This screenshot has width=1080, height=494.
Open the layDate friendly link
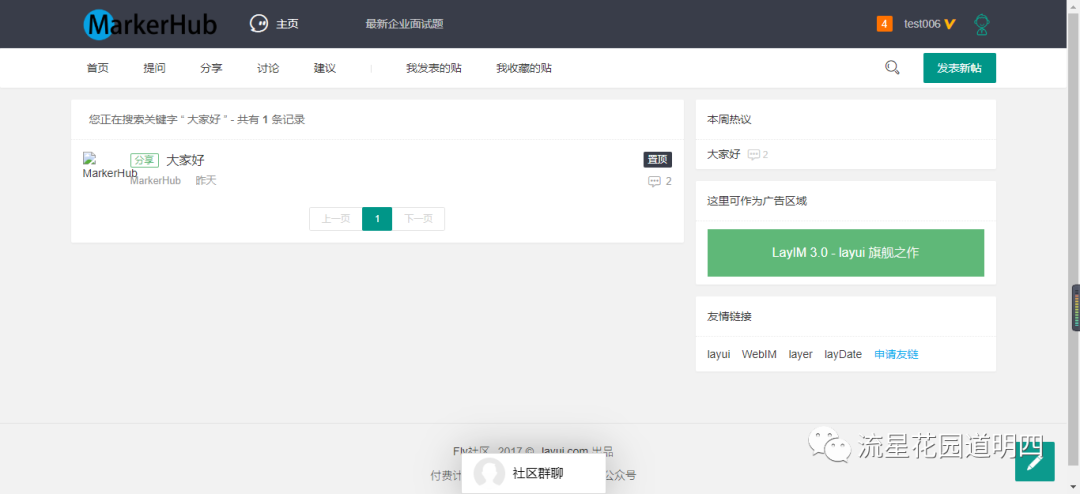(x=843, y=355)
